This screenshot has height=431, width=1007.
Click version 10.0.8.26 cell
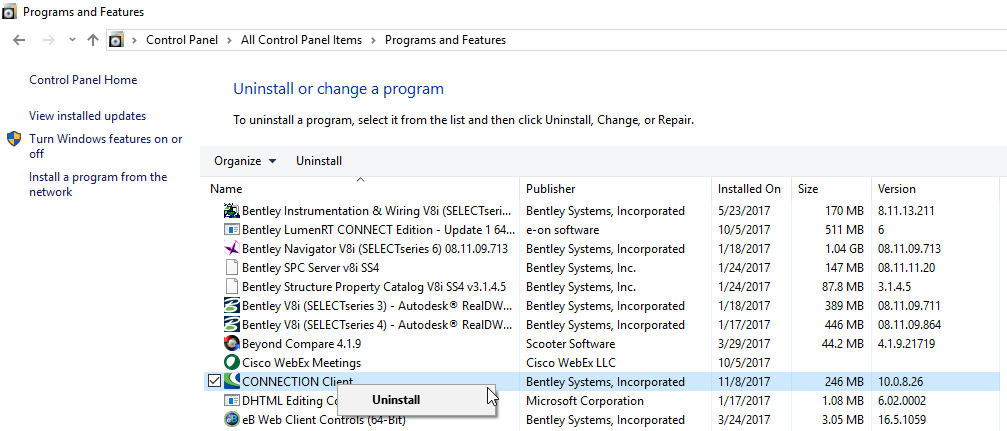(x=900, y=382)
